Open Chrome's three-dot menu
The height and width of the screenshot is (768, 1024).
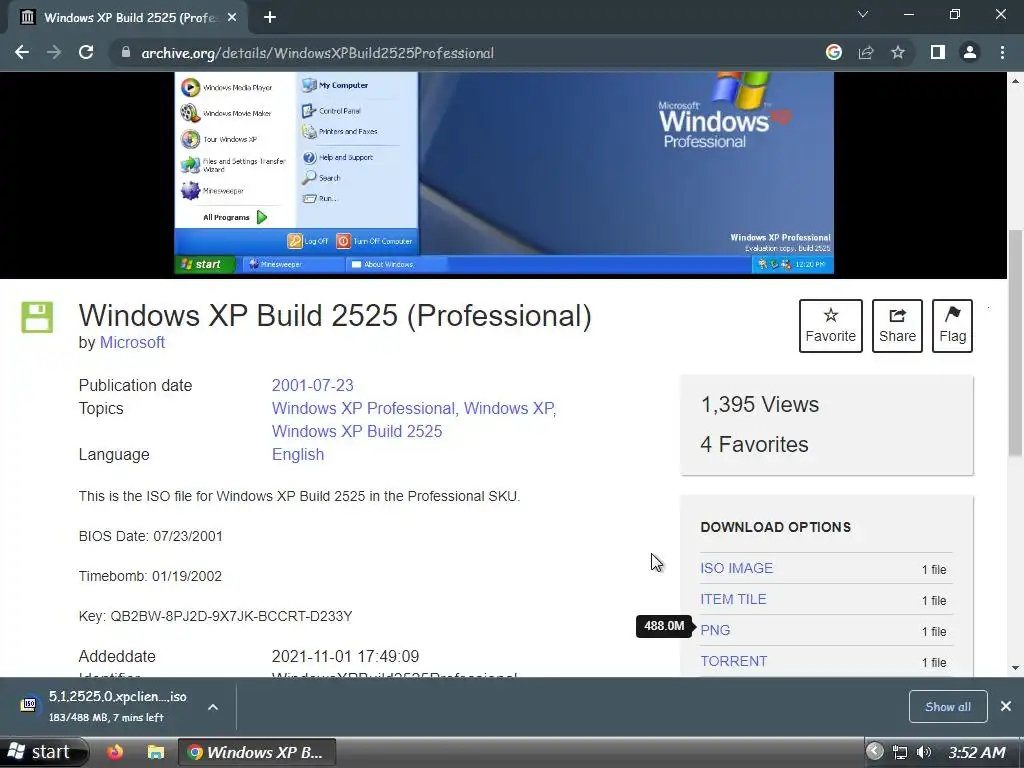click(1002, 52)
